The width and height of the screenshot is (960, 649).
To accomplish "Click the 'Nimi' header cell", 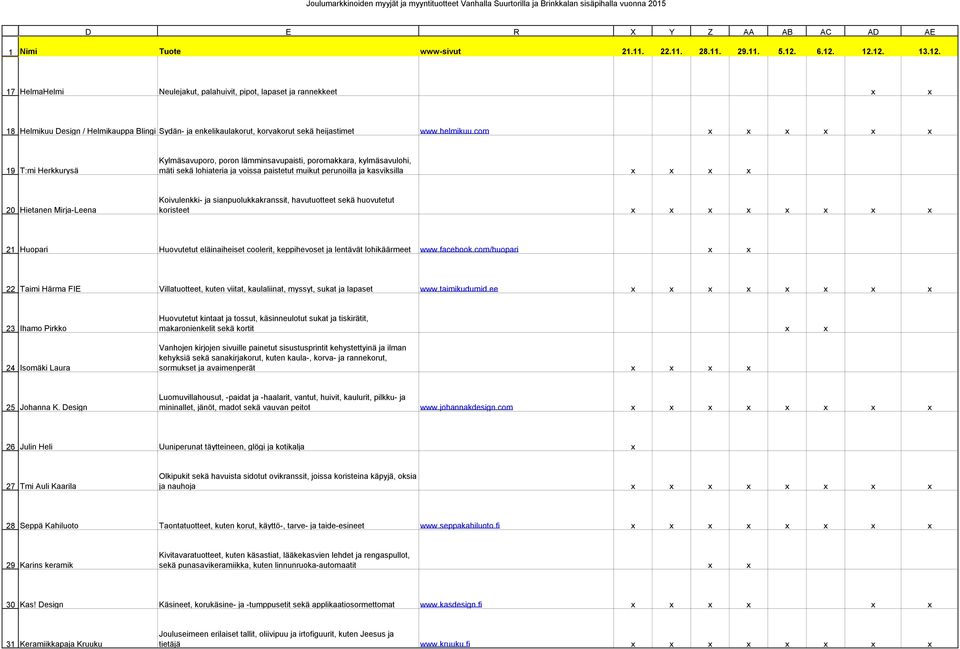I will coord(88,47).
